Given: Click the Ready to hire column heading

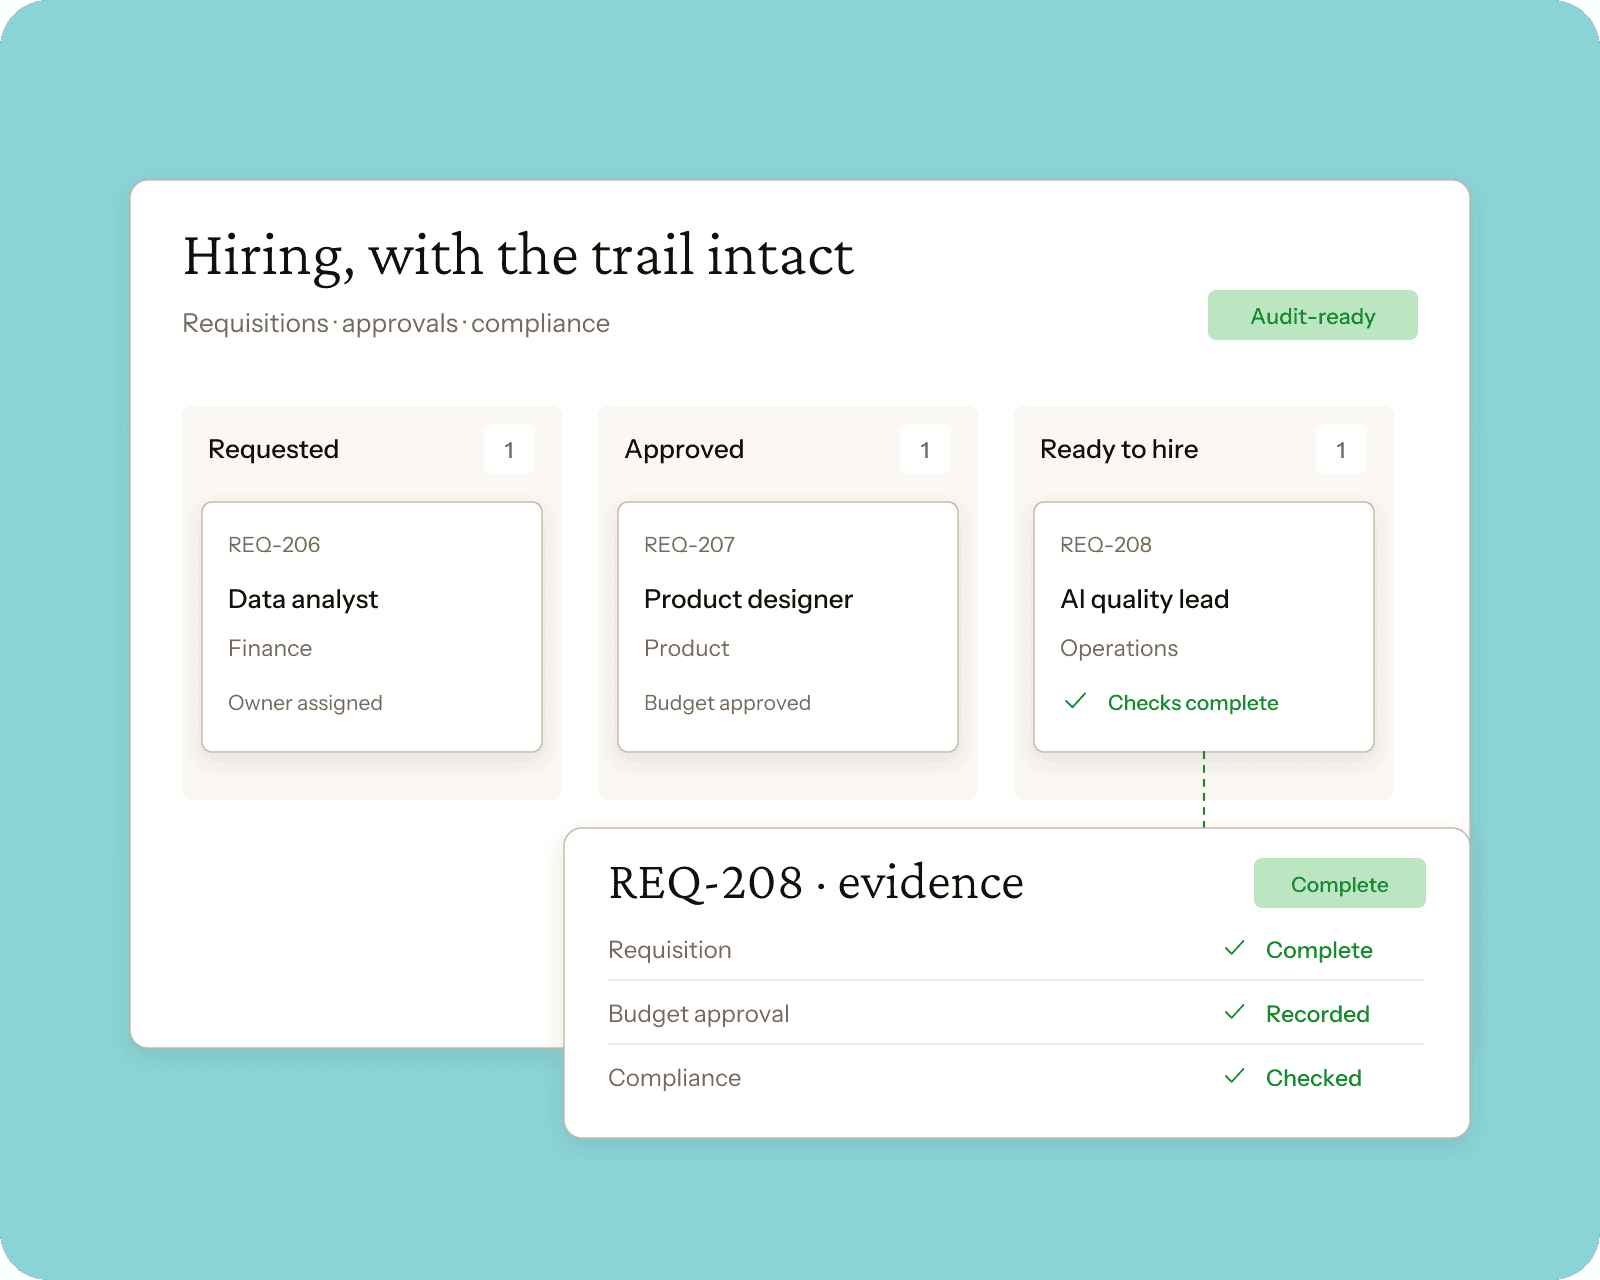Looking at the screenshot, I should [1119, 449].
